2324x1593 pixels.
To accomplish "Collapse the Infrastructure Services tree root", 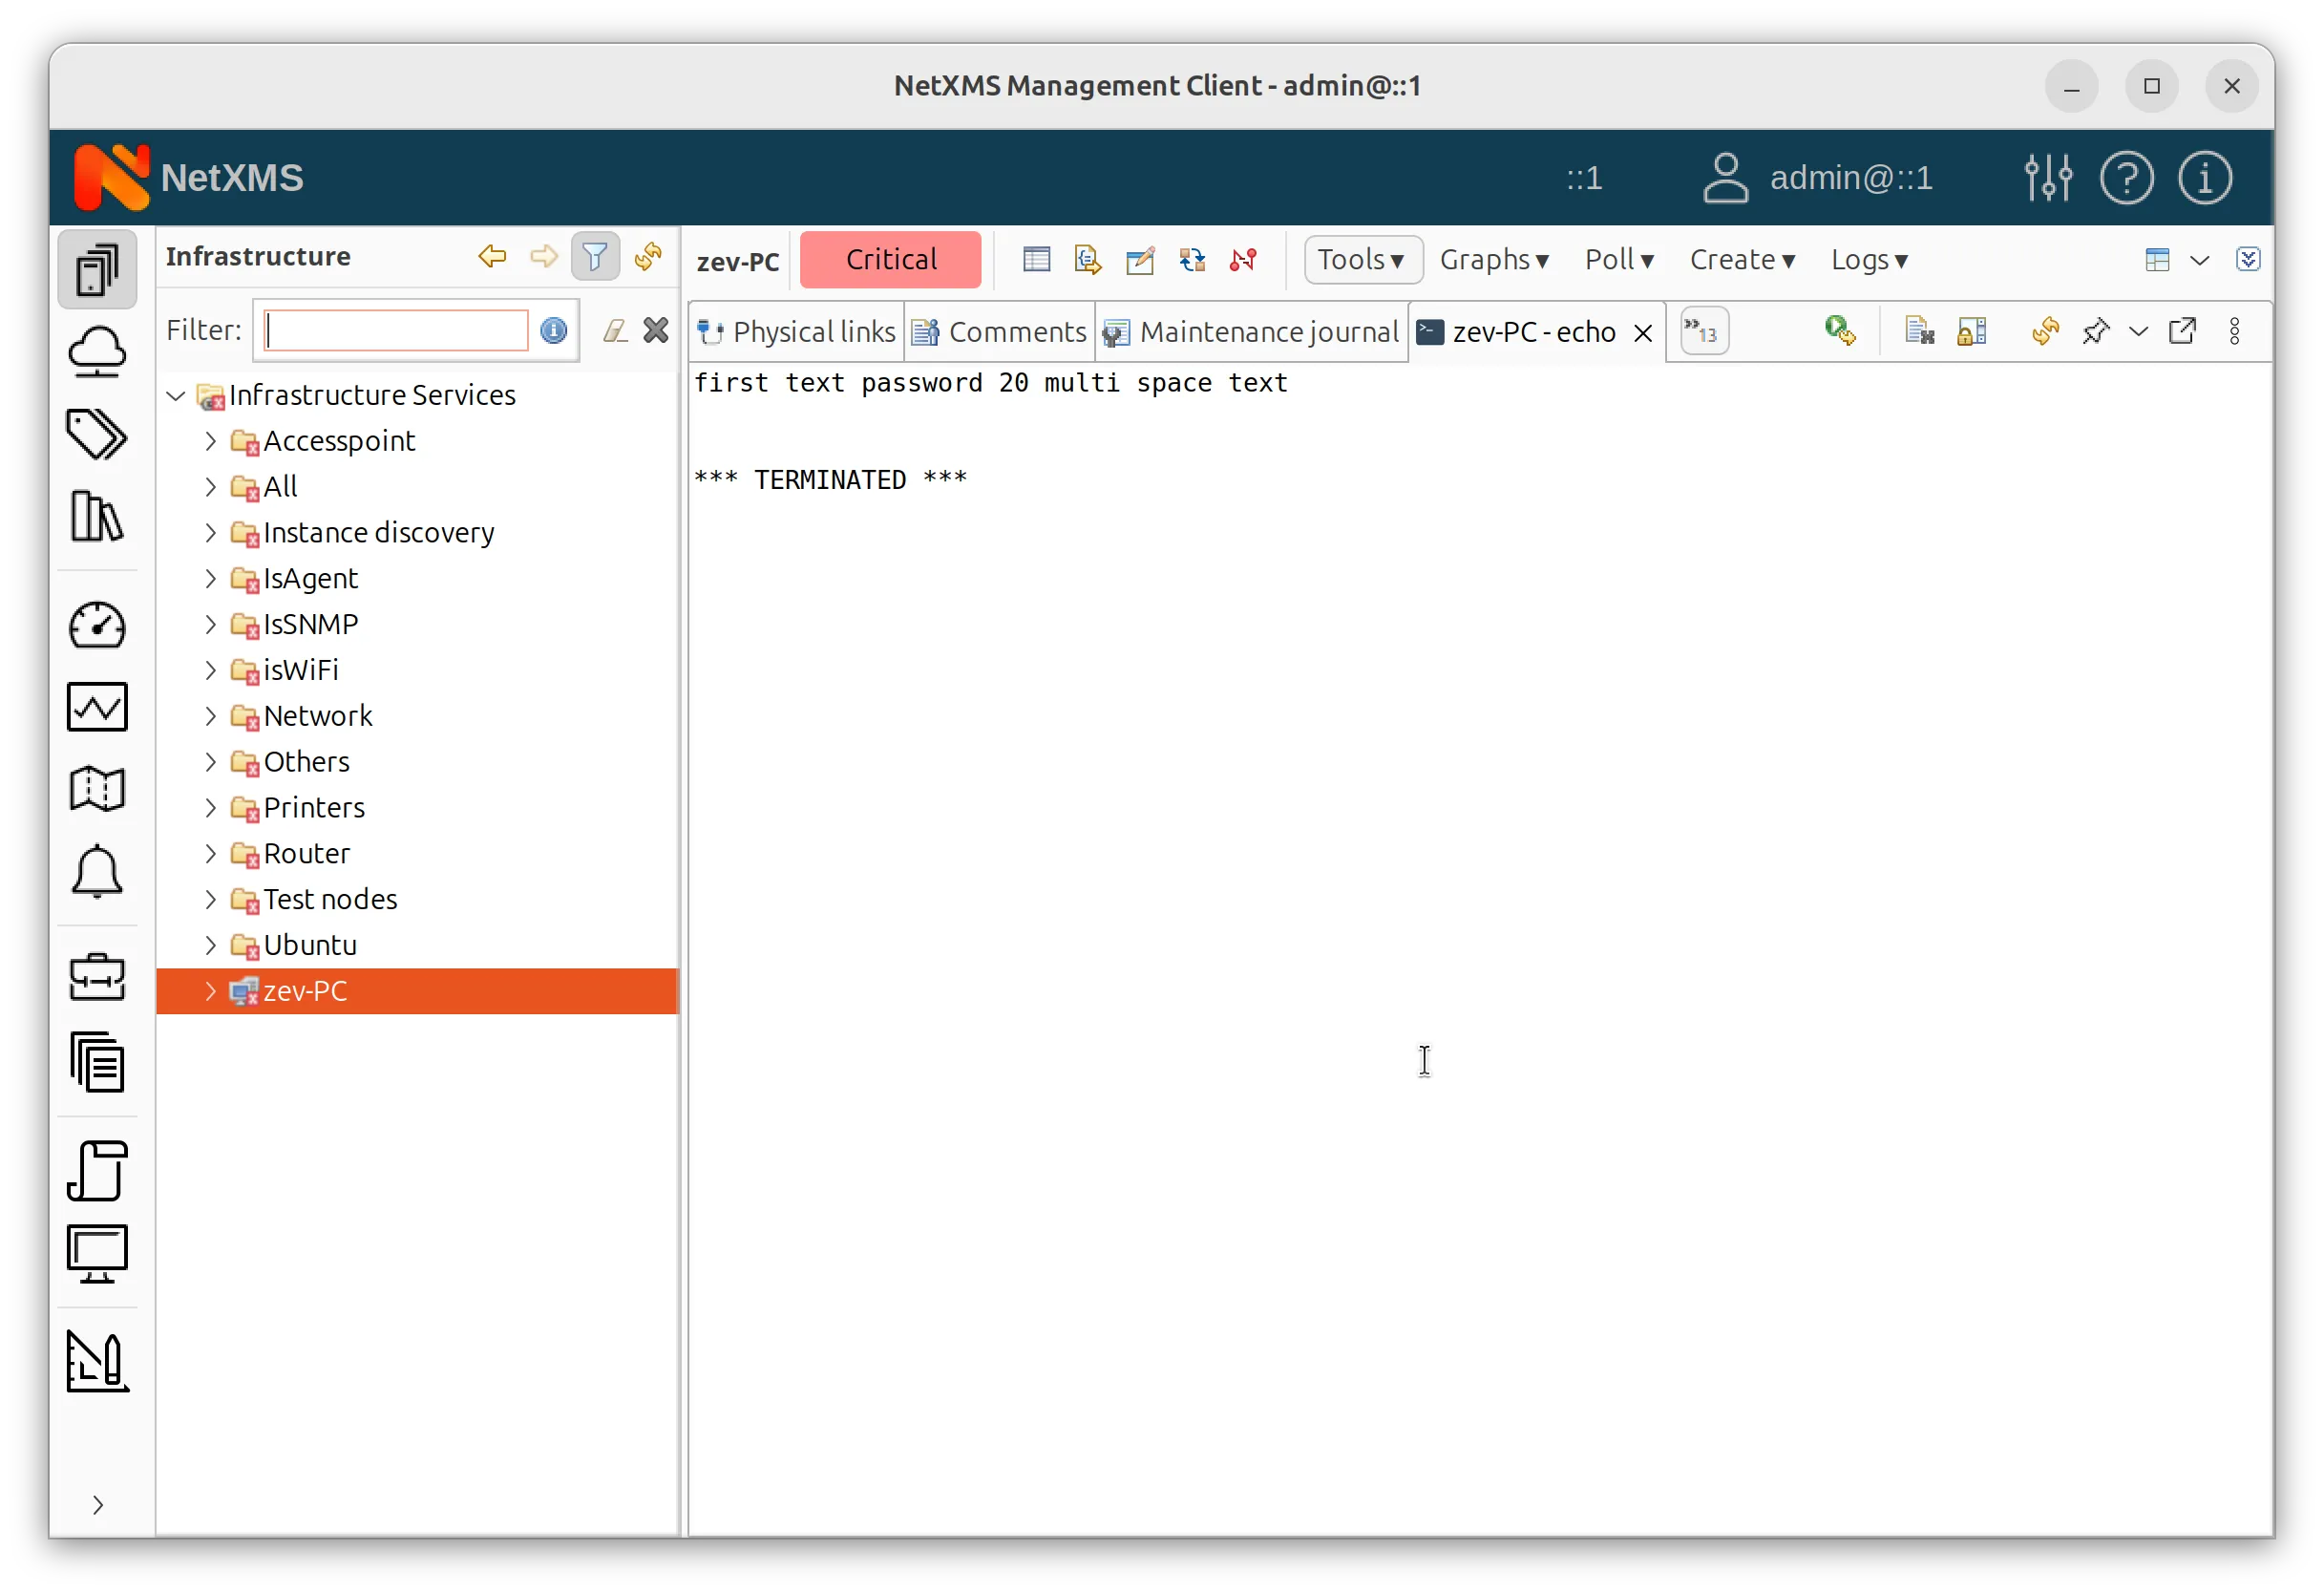I will pyautogui.click(x=176, y=396).
